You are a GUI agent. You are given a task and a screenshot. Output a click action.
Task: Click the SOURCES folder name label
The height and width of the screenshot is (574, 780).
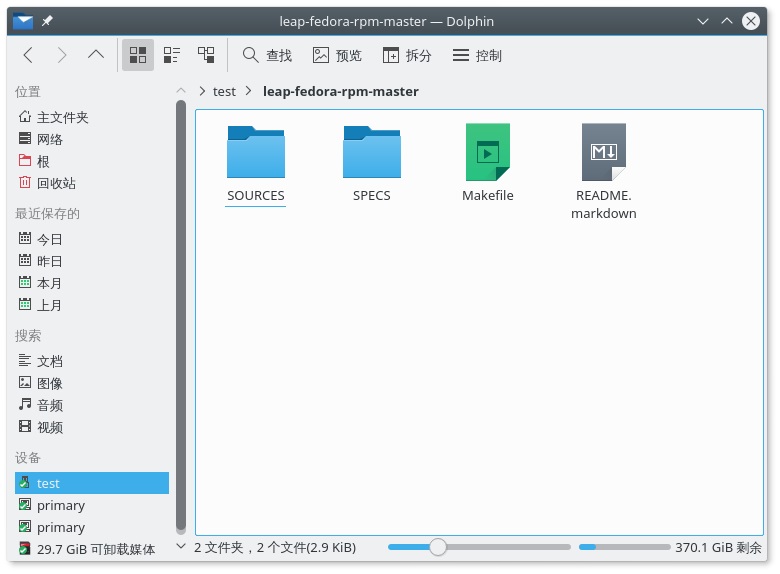[256, 195]
